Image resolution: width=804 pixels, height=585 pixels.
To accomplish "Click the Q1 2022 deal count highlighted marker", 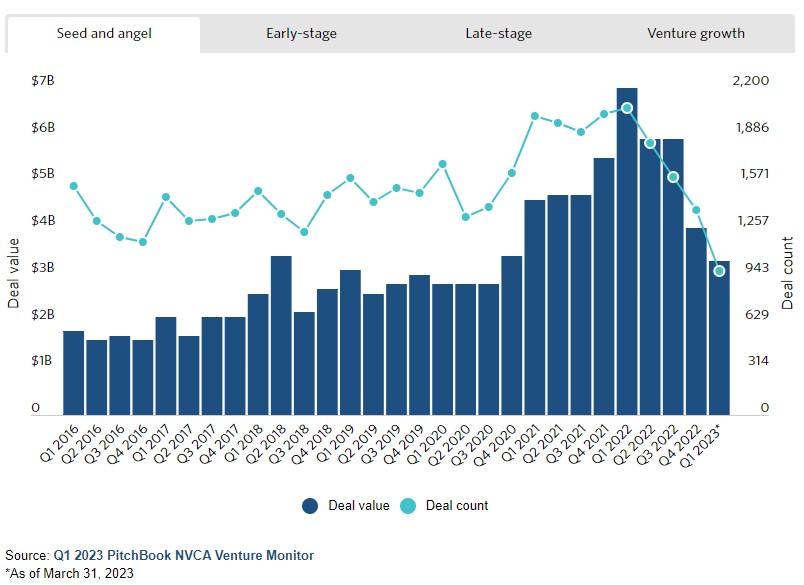I will [x=627, y=108].
